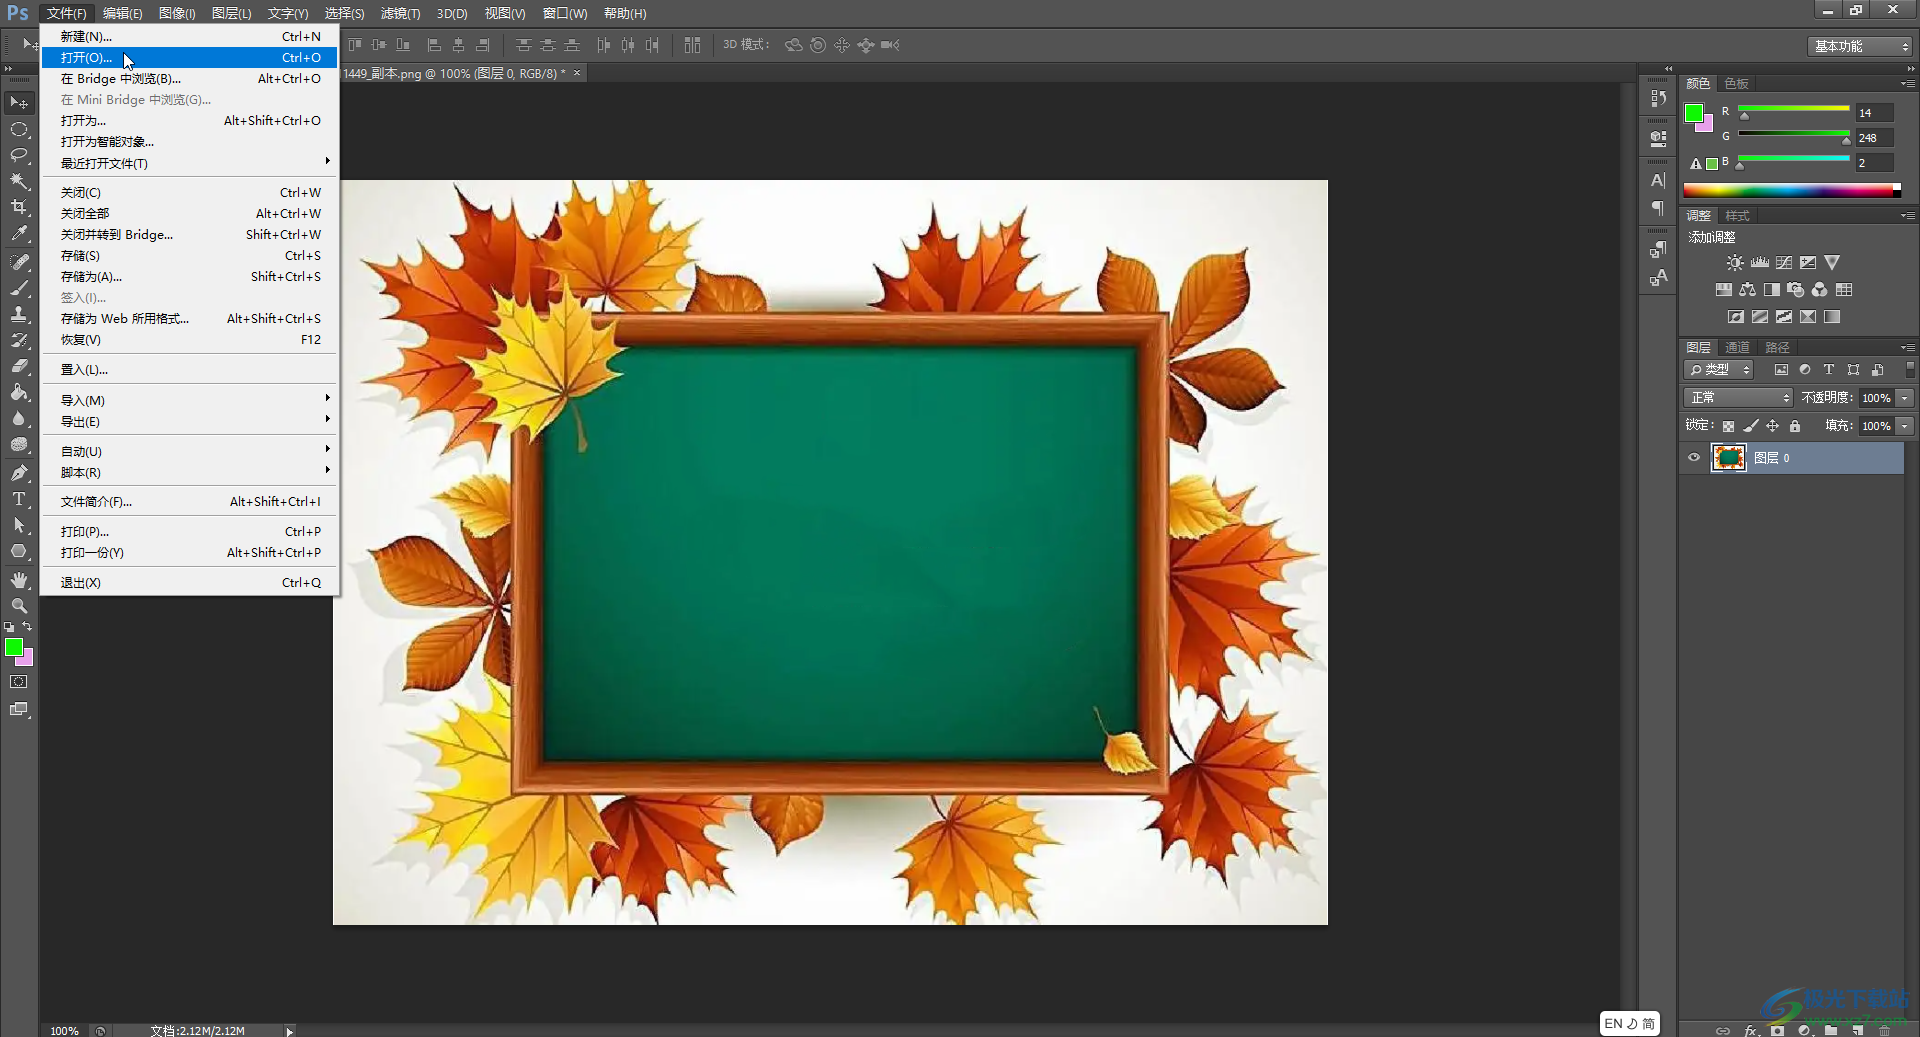This screenshot has width=1920, height=1037.
Task: Click 存储为(A)... menu item
Action: tap(190, 277)
